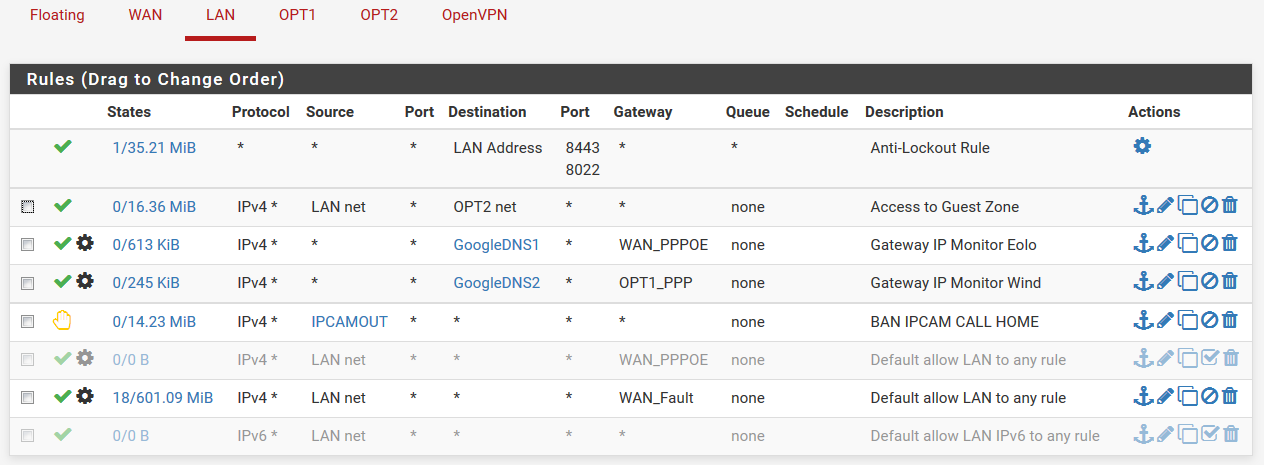1264x465 pixels.
Task: Click the green pass icon on Guest Zone rule
Action: pos(63,206)
